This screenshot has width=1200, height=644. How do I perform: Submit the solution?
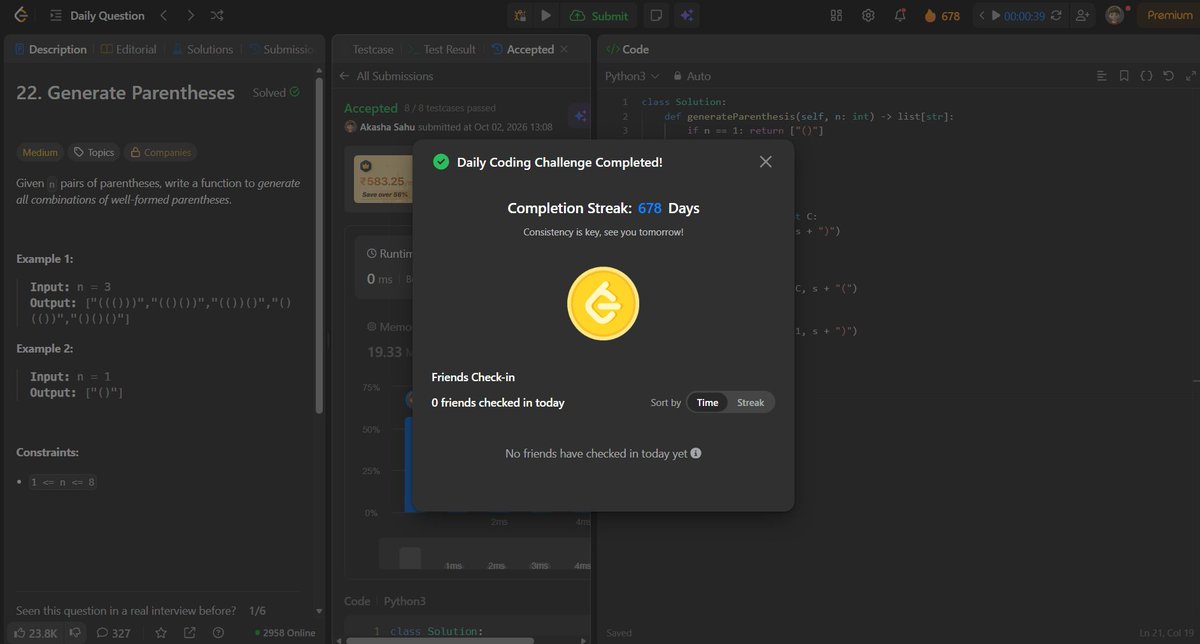pyautogui.click(x=600, y=15)
